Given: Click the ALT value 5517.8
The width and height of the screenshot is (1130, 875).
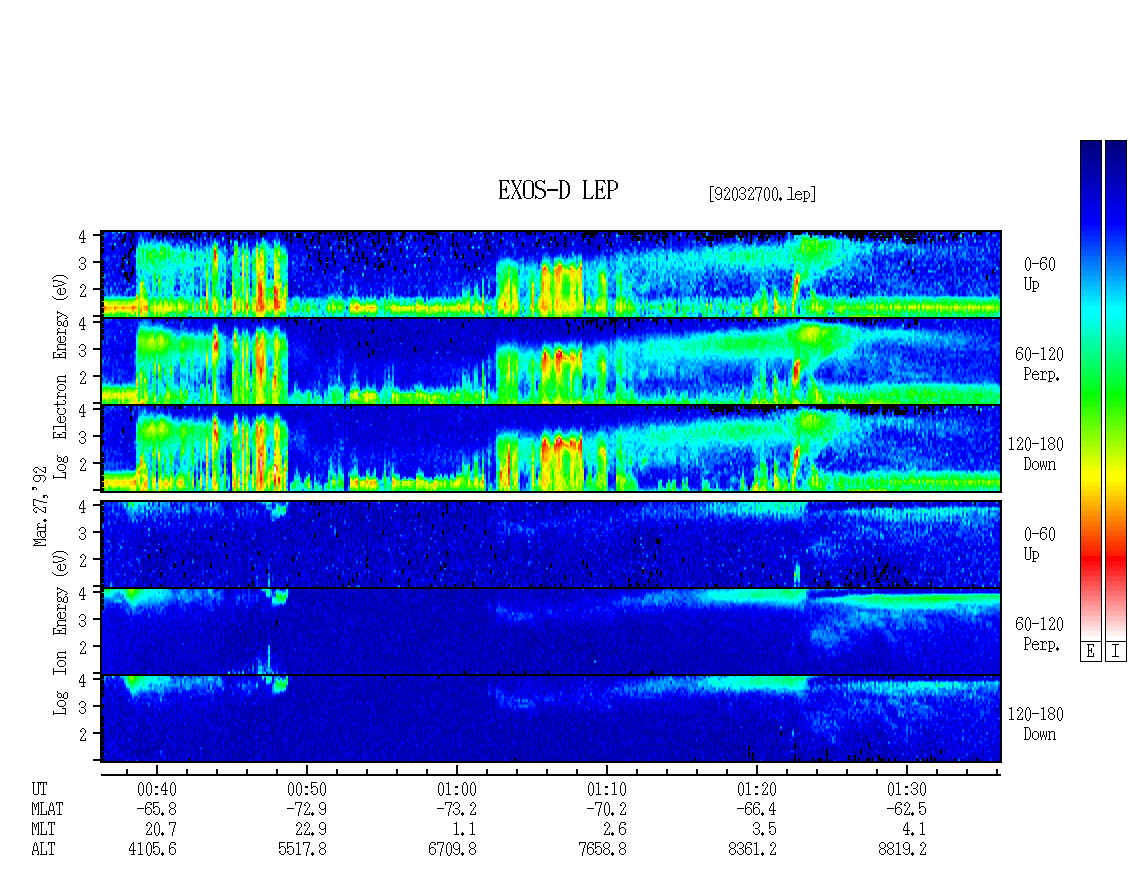Looking at the screenshot, I should [x=303, y=850].
